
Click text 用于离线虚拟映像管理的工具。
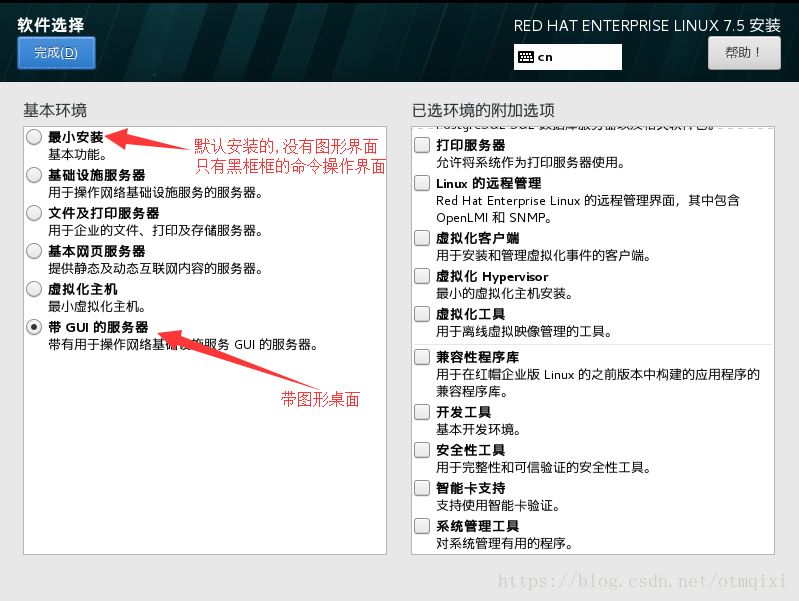coord(524,332)
